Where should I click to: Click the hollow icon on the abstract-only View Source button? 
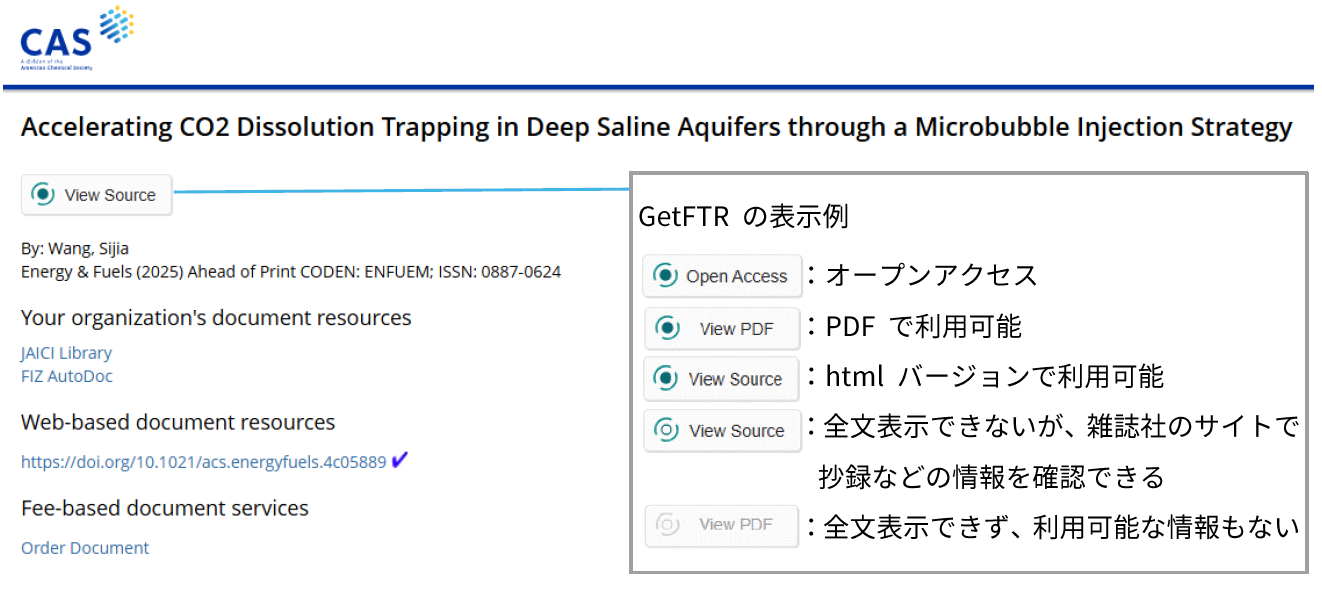(x=665, y=431)
